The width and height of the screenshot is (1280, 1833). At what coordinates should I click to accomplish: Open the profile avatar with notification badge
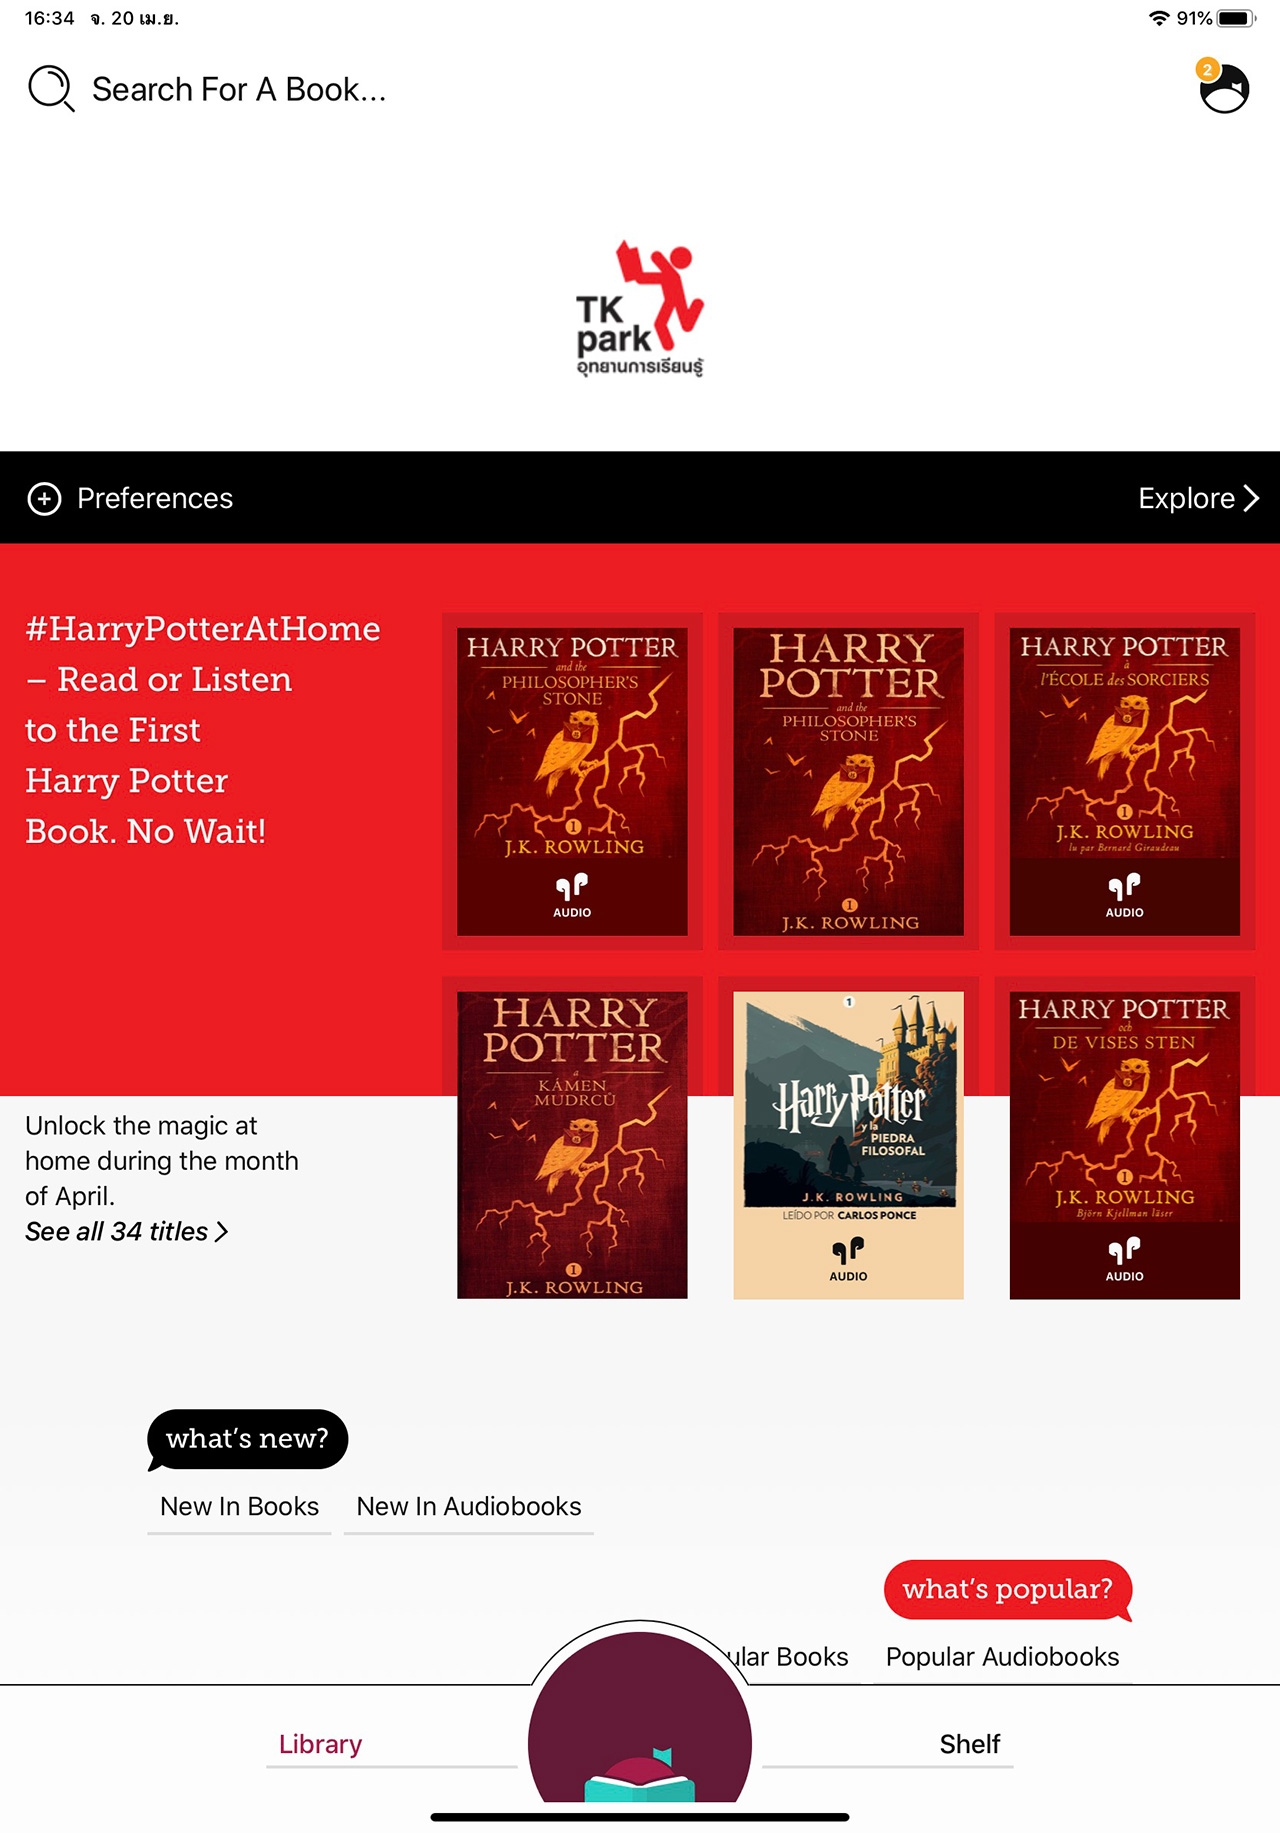click(x=1223, y=87)
